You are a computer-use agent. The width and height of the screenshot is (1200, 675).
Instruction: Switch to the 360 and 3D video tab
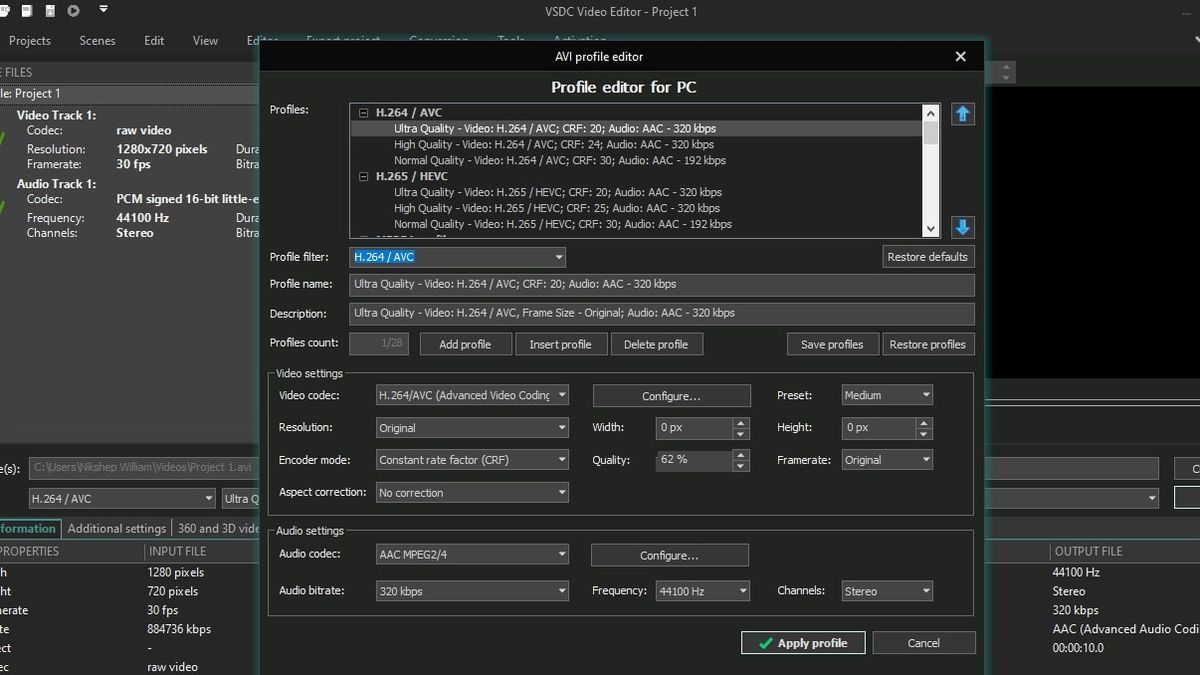pos(216,528)
